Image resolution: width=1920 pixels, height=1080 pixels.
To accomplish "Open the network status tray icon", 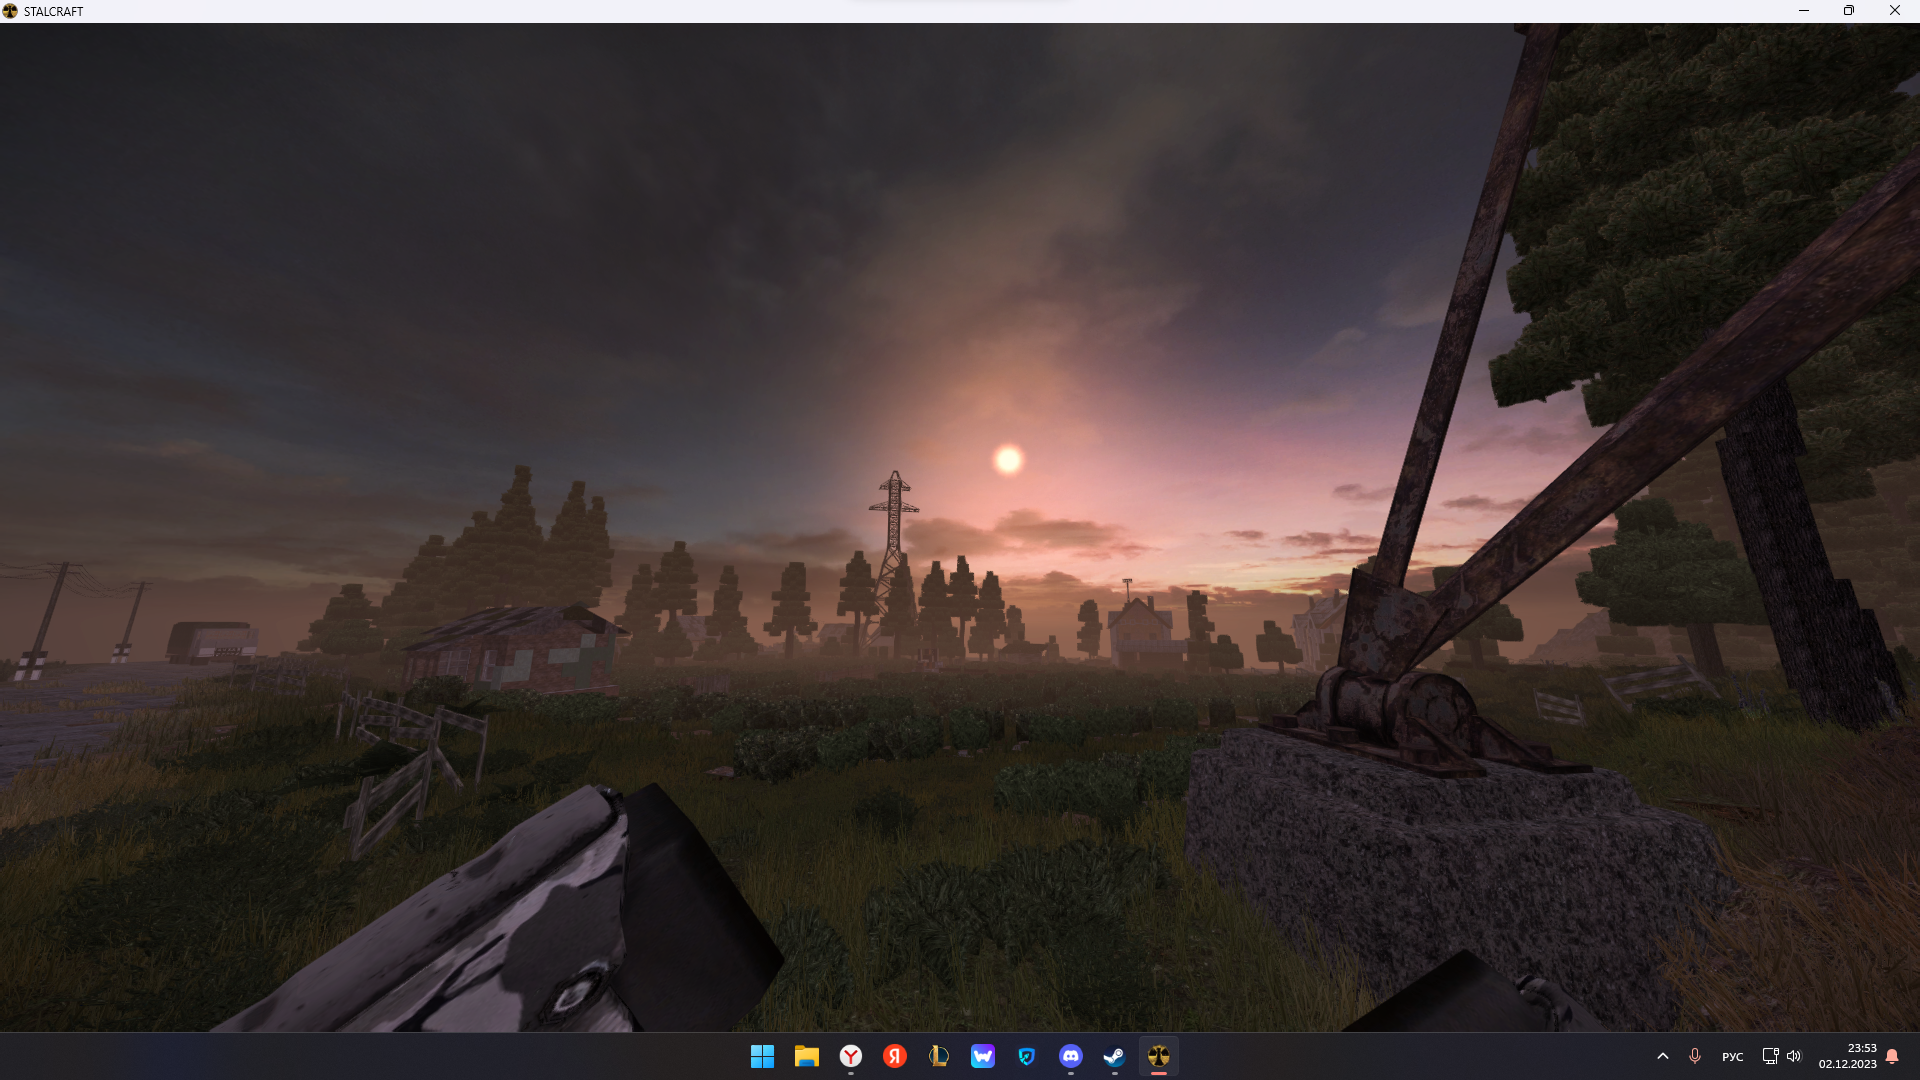I will (1770, 1056).
